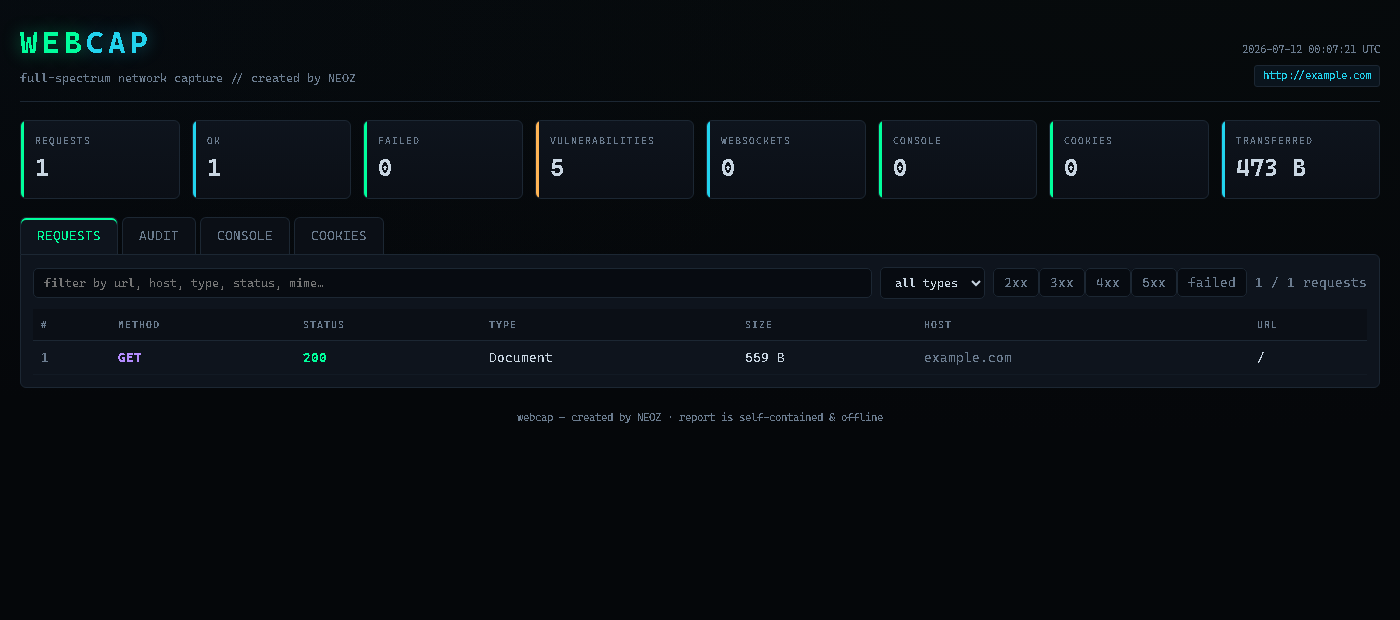Click the filter by url search field
Screen dimensions: 1400x620
coord(452,283)
